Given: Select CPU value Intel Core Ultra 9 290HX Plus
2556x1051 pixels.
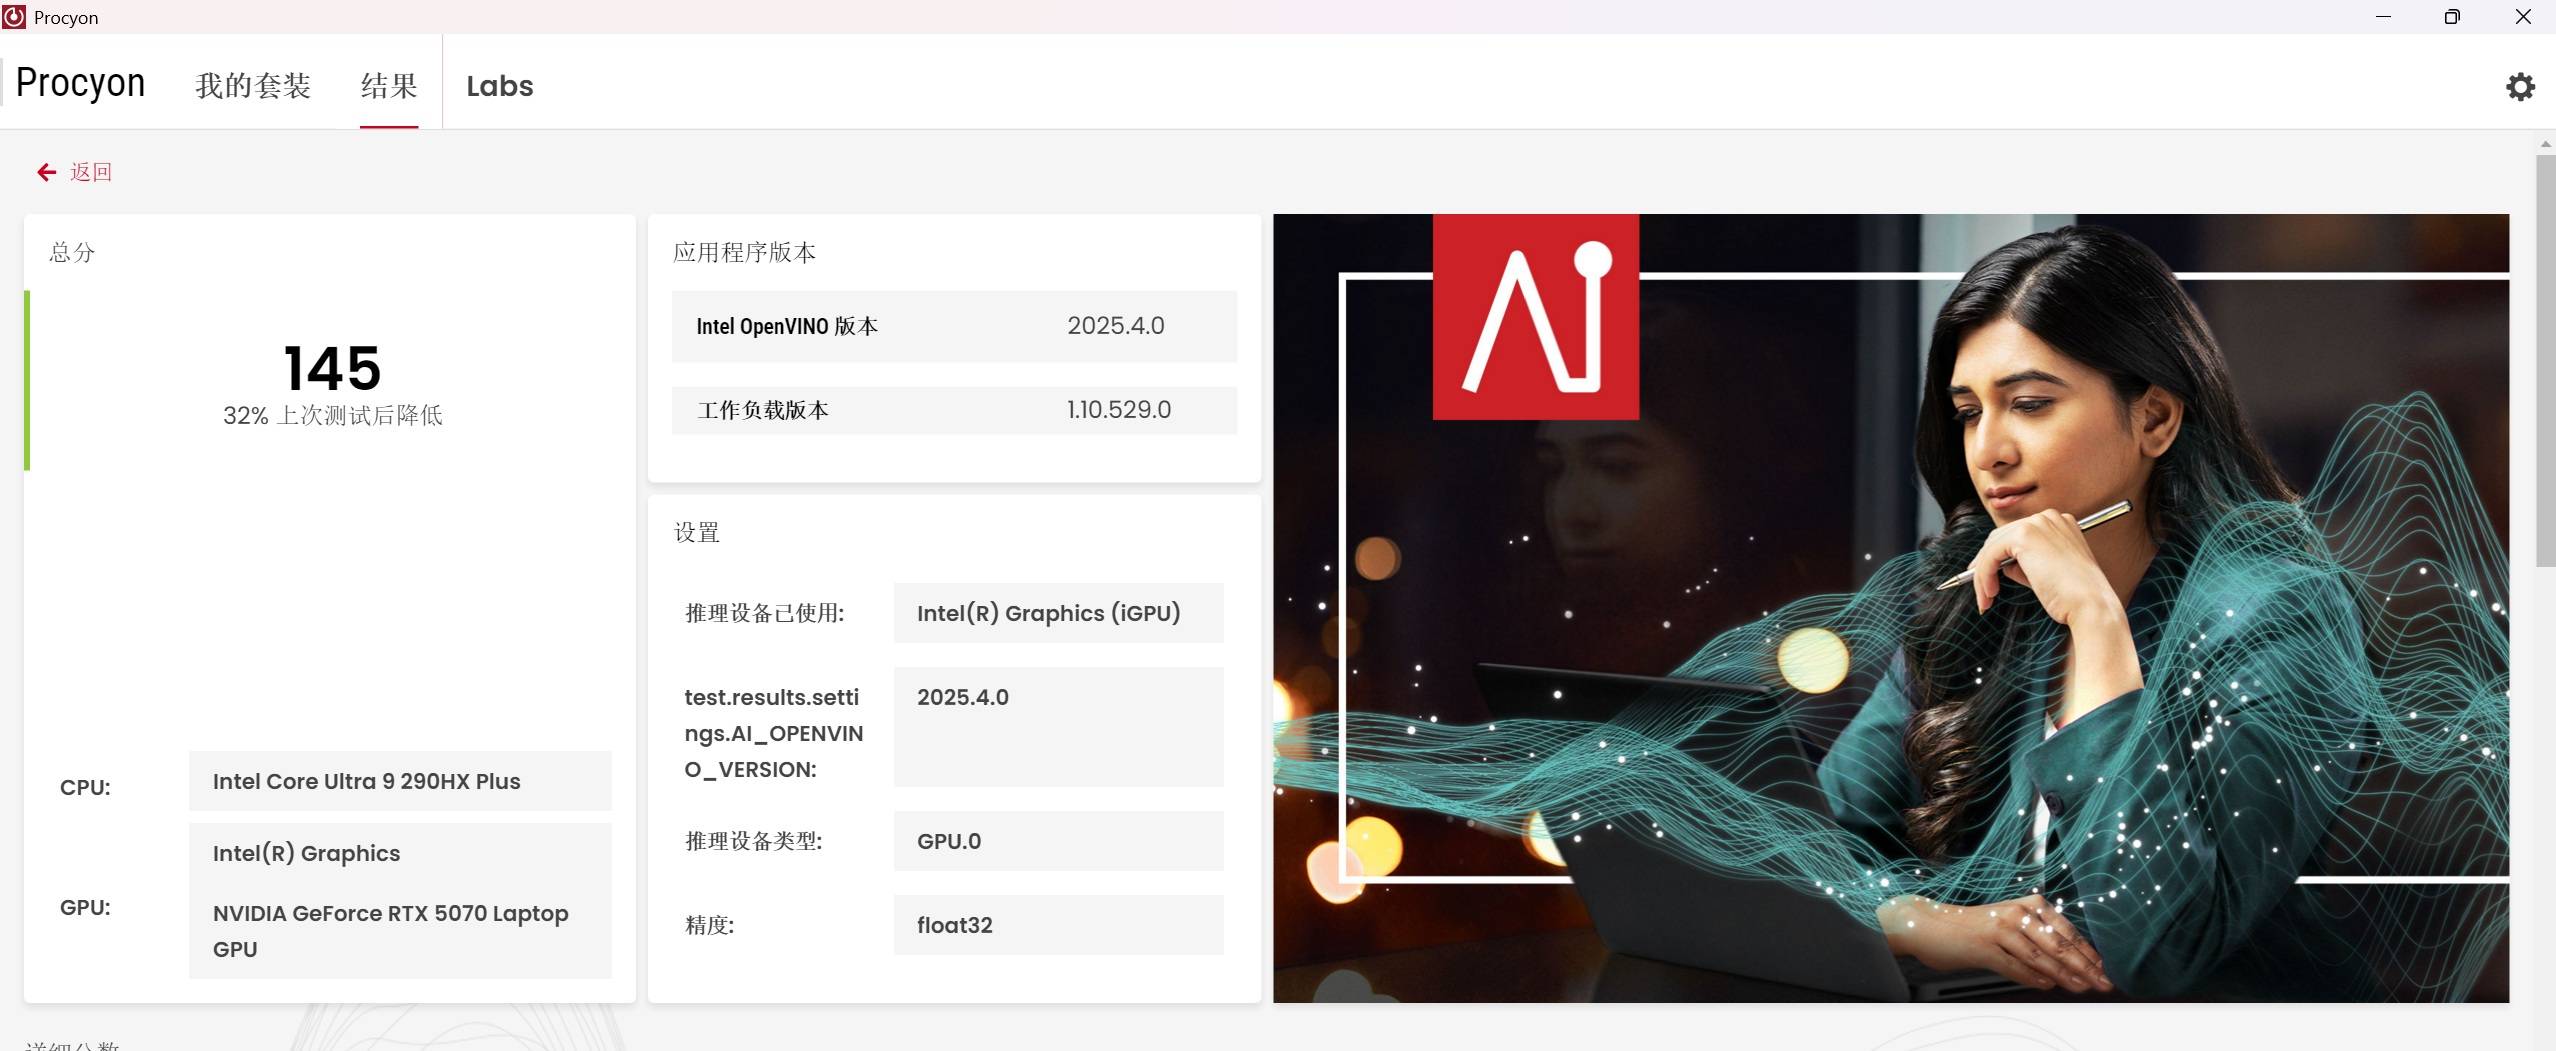Looking at the screenshot, I should point(400,781).
